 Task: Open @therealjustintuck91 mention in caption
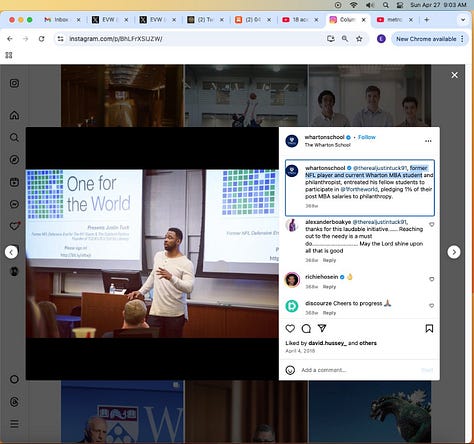point(380,168)
